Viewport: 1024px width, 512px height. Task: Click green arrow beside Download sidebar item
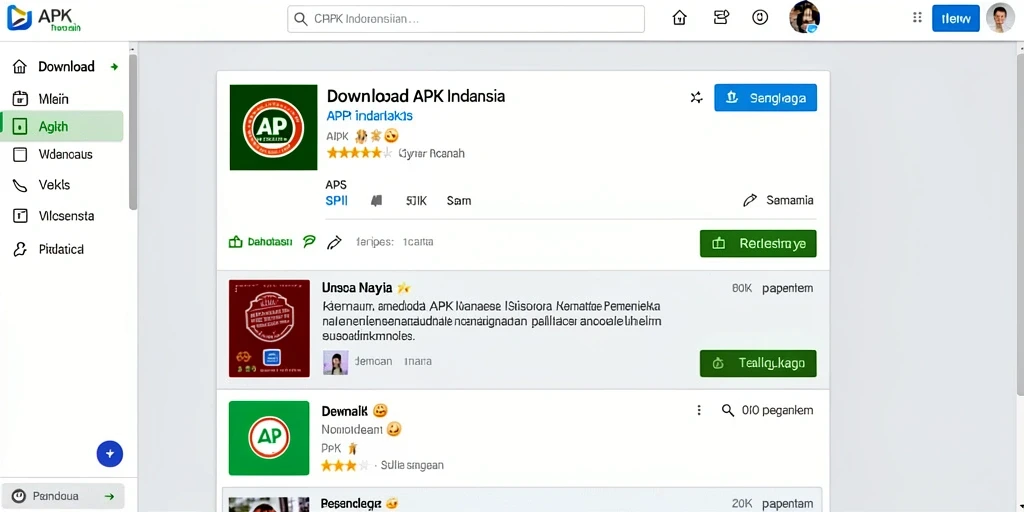[x=115, y=67]
